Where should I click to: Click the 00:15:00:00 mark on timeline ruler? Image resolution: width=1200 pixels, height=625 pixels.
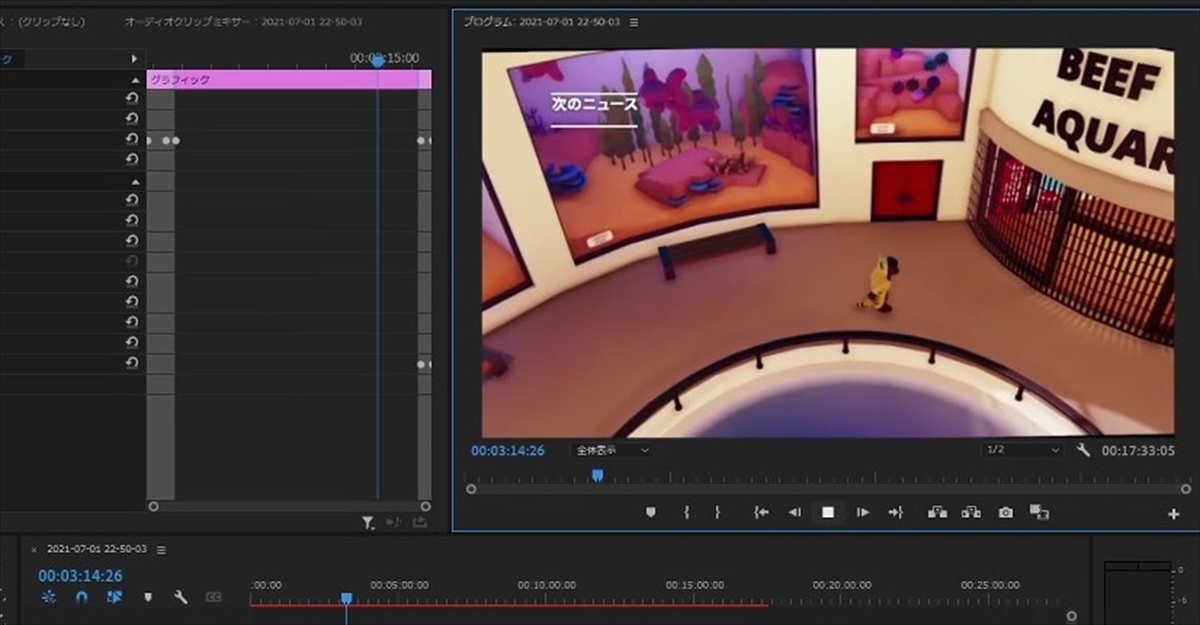tap(695, 585)
